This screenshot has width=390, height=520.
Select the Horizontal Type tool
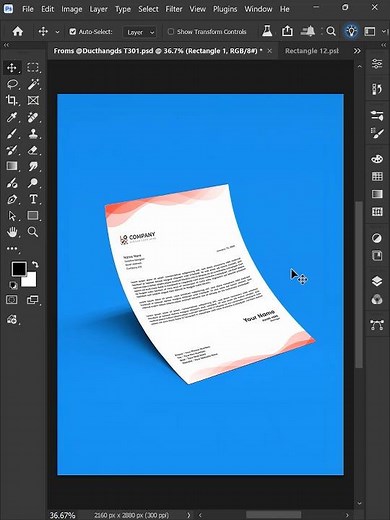coord(33,199)
